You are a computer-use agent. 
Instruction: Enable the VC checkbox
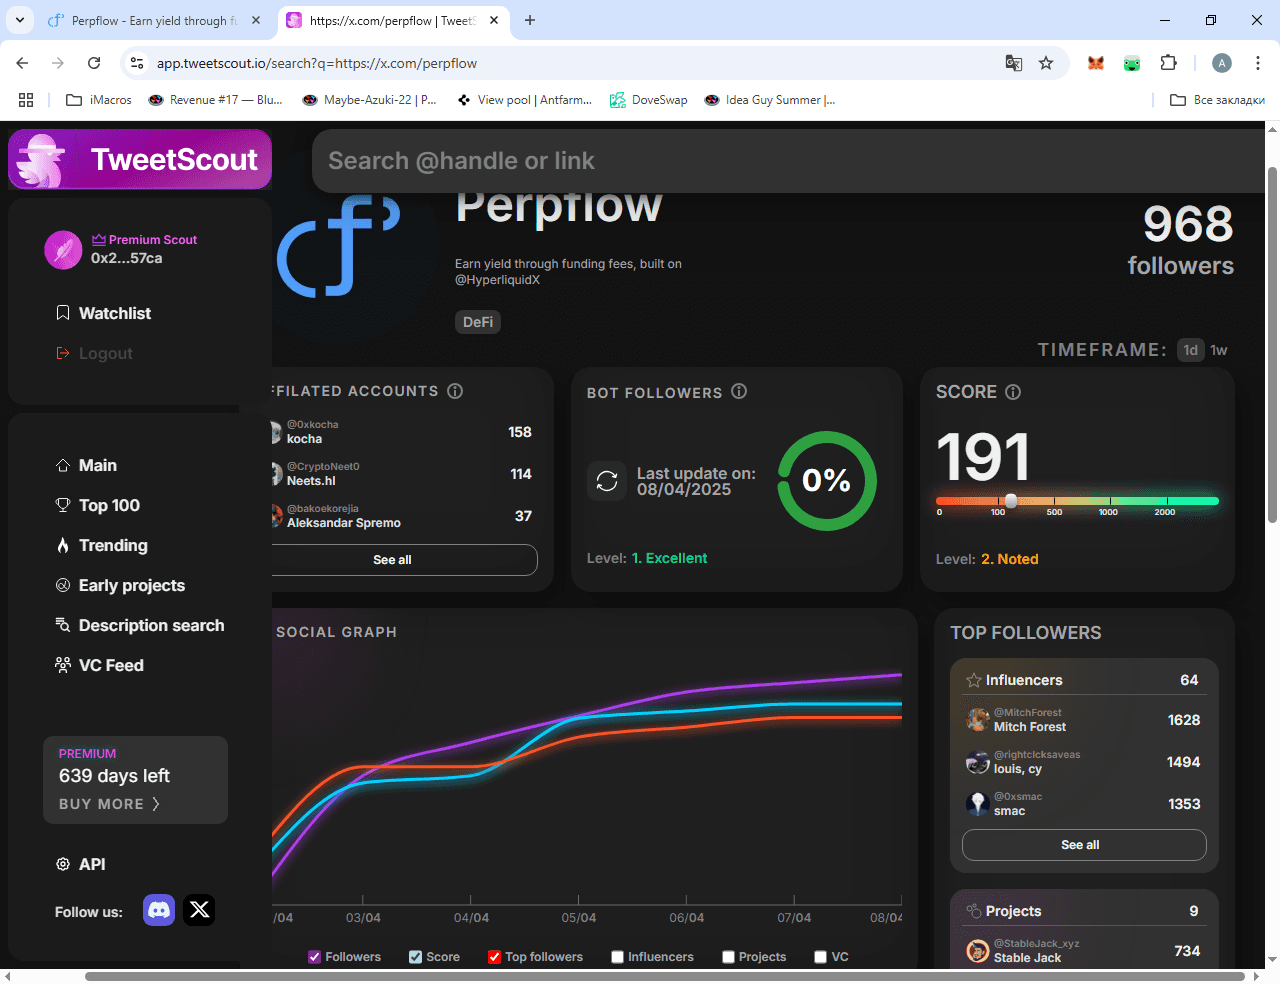[x=821, y=957]
